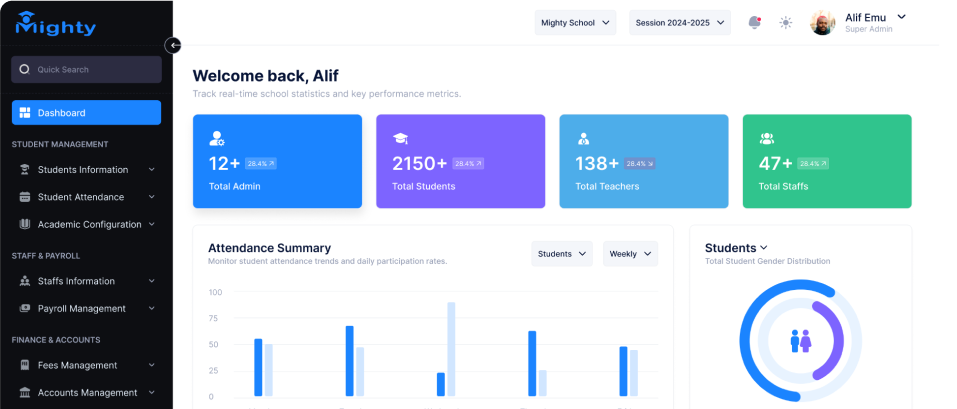Click the Quick Search field
This screenshot has height=409, width=957.
pyautogui.click(x=86, y=70)
